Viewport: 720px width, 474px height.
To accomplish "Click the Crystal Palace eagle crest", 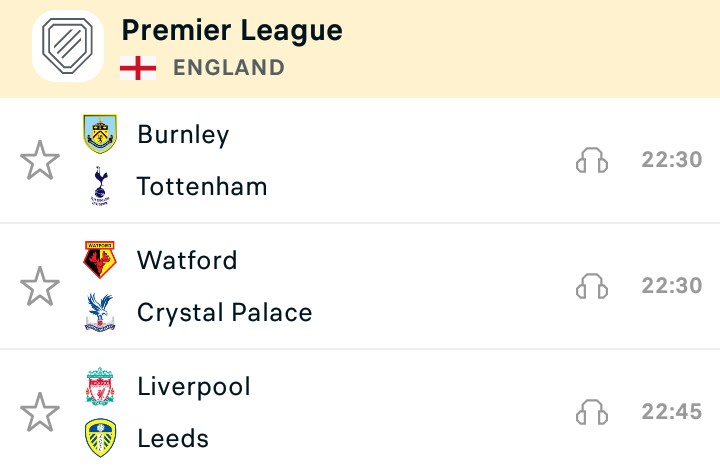I will click(100, 312).
